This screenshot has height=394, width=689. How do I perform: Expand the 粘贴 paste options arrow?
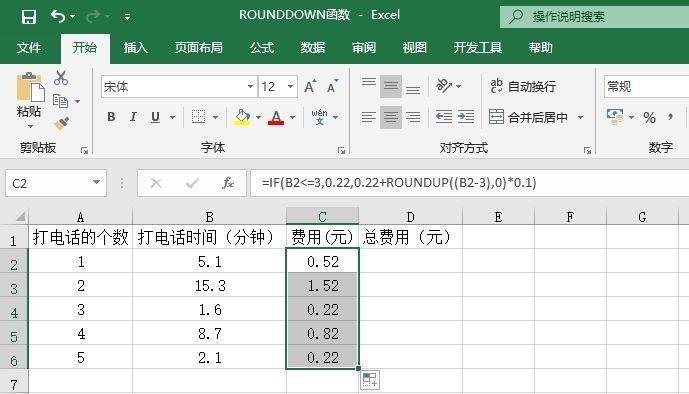pos(30,126)
